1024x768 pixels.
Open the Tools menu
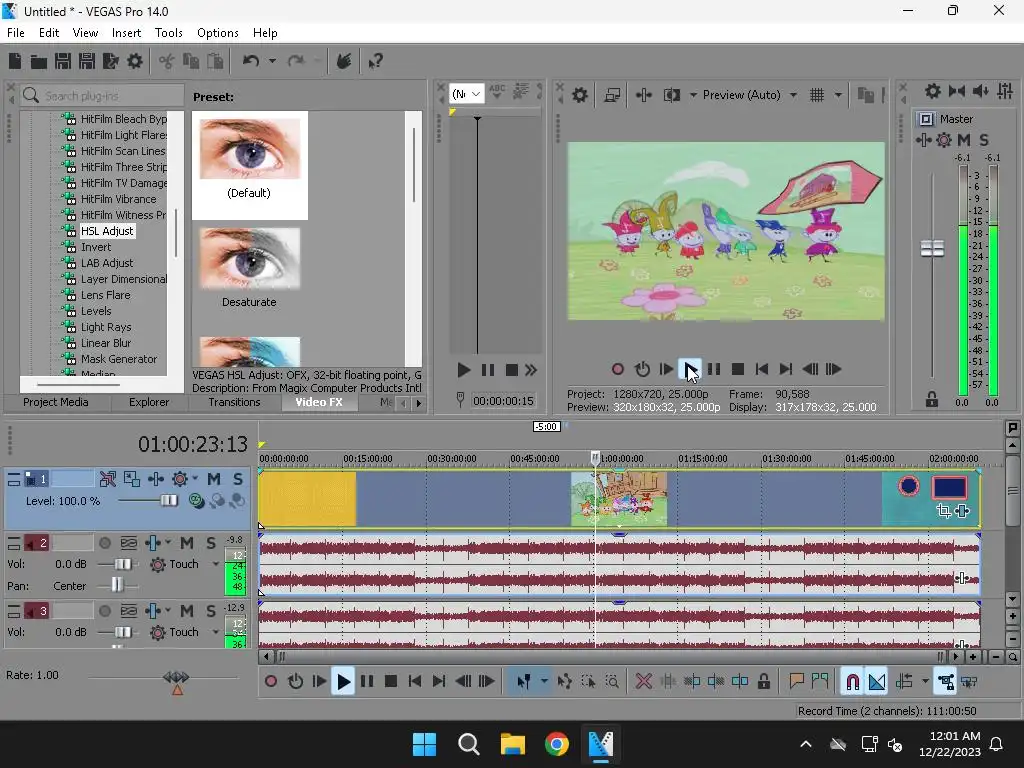168,33
